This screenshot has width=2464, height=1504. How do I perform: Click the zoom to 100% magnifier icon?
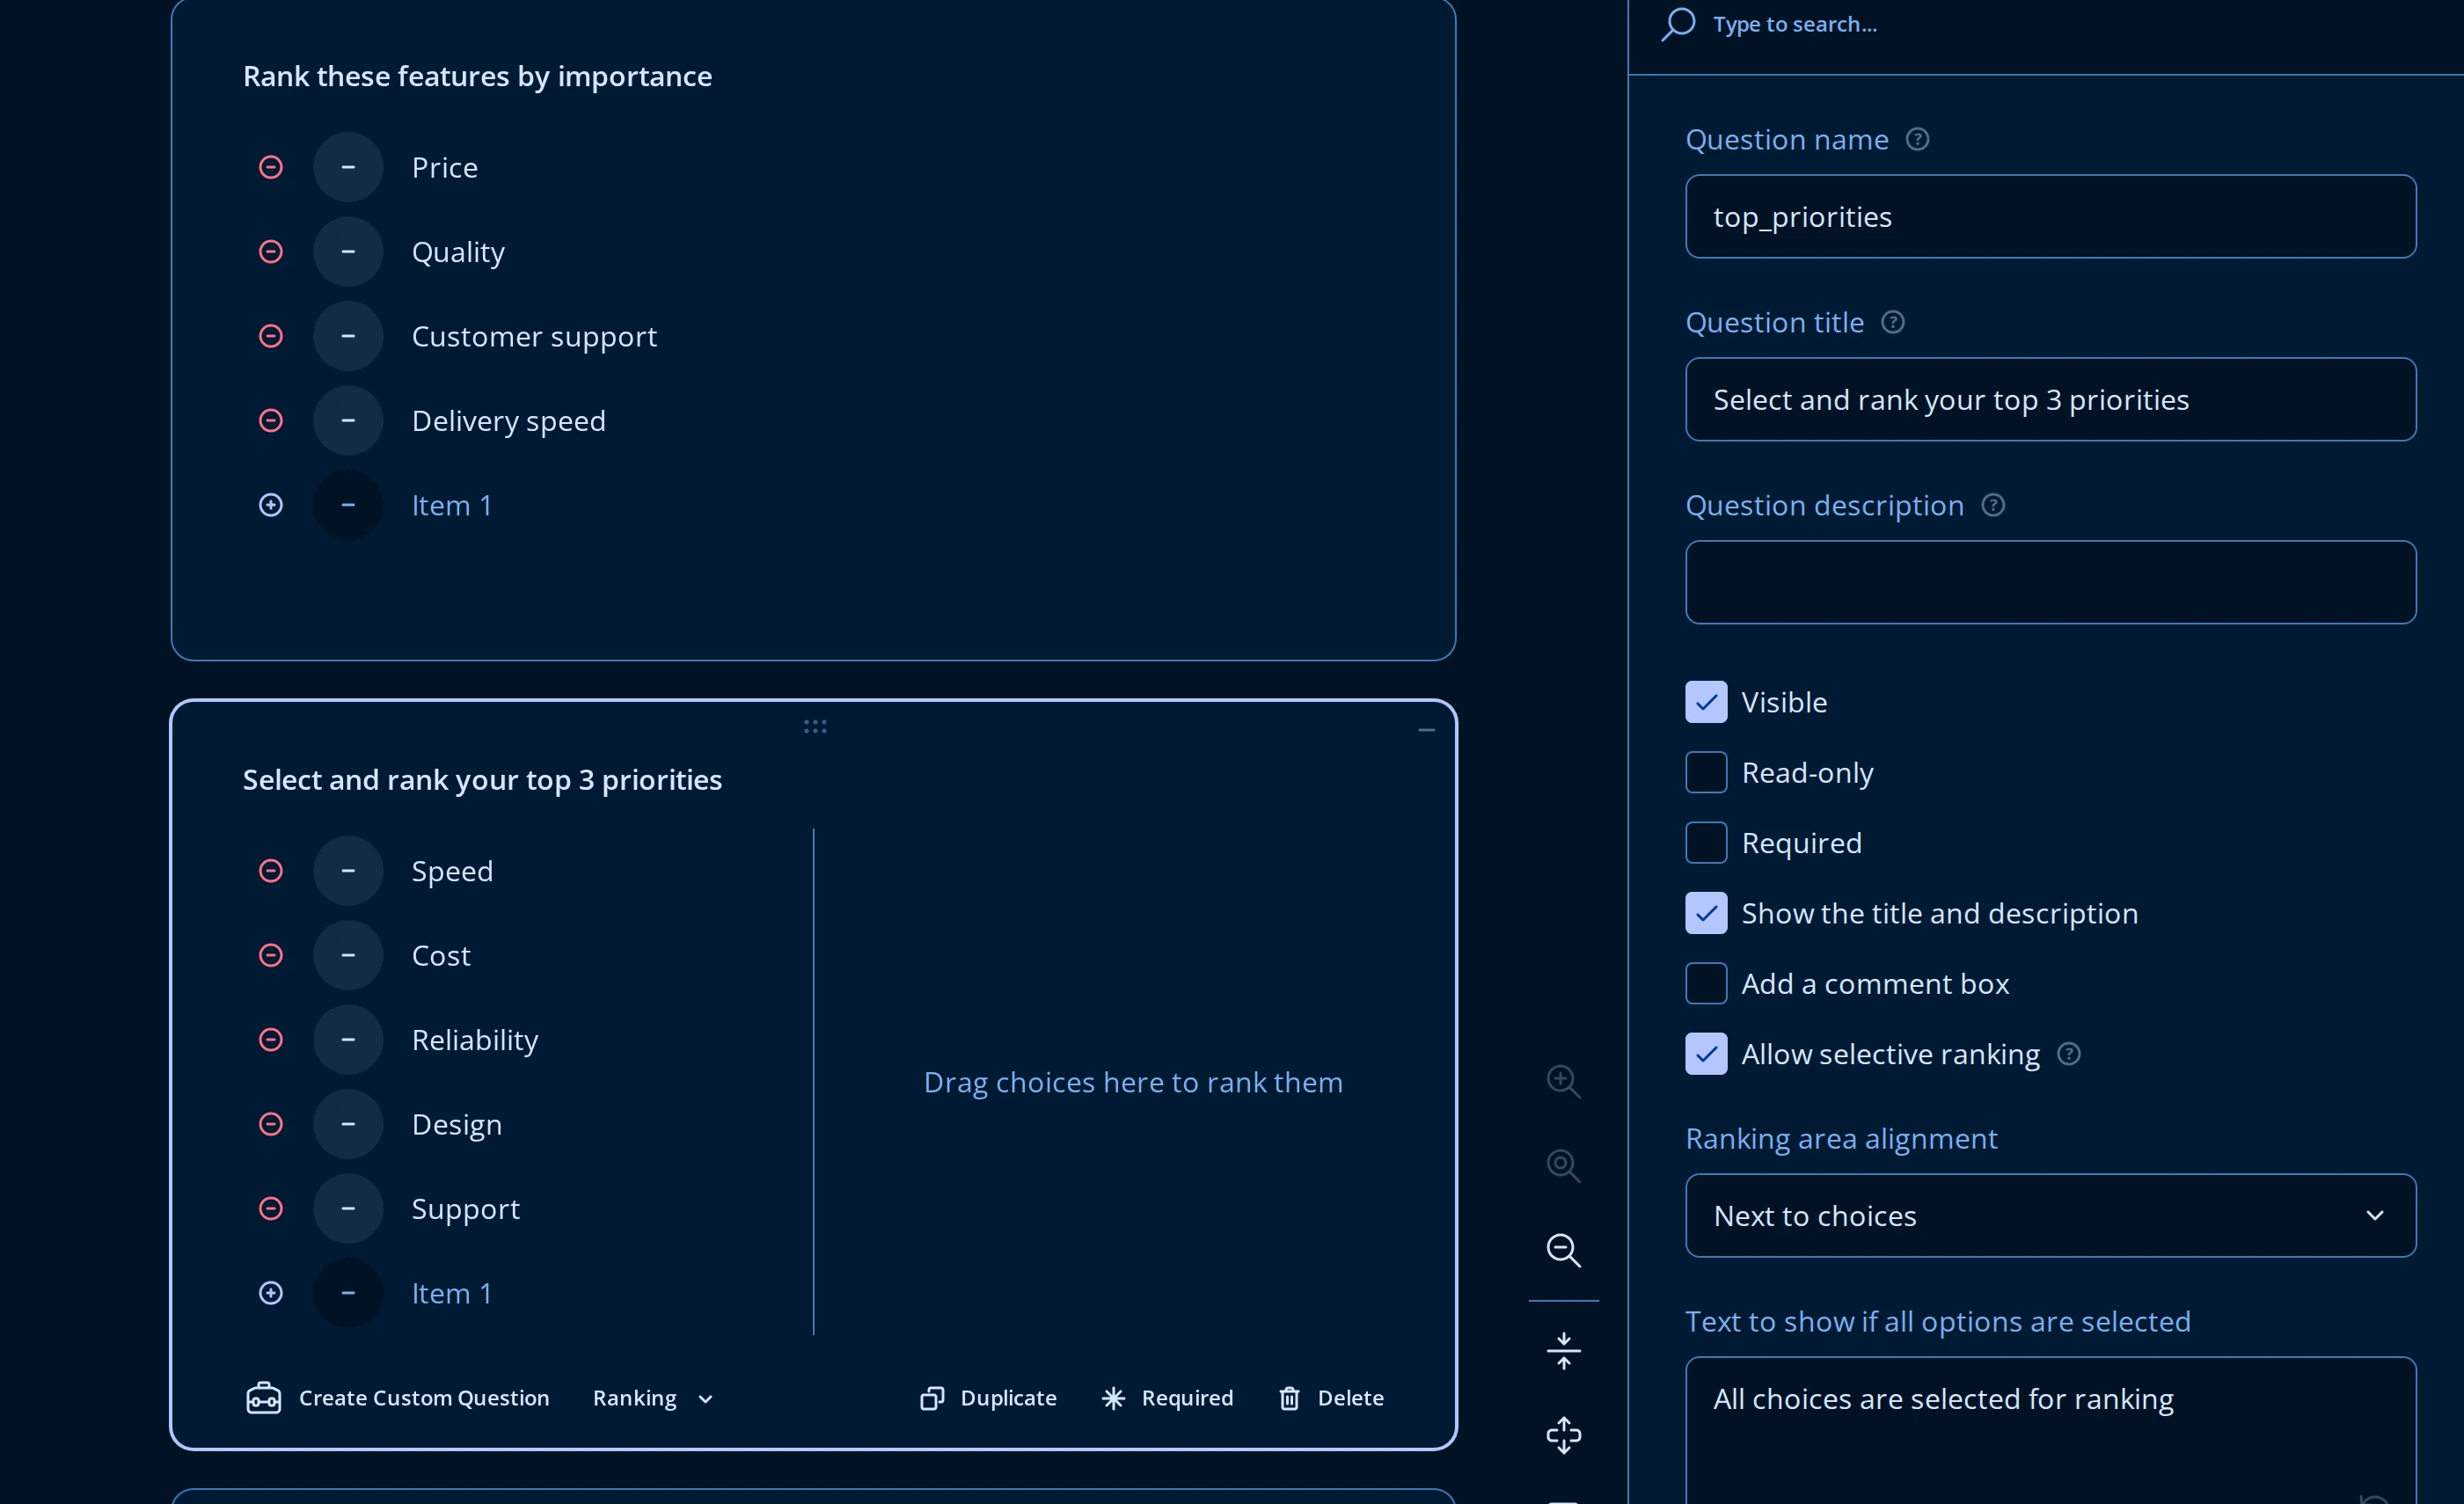[x=1563, y=1166]
